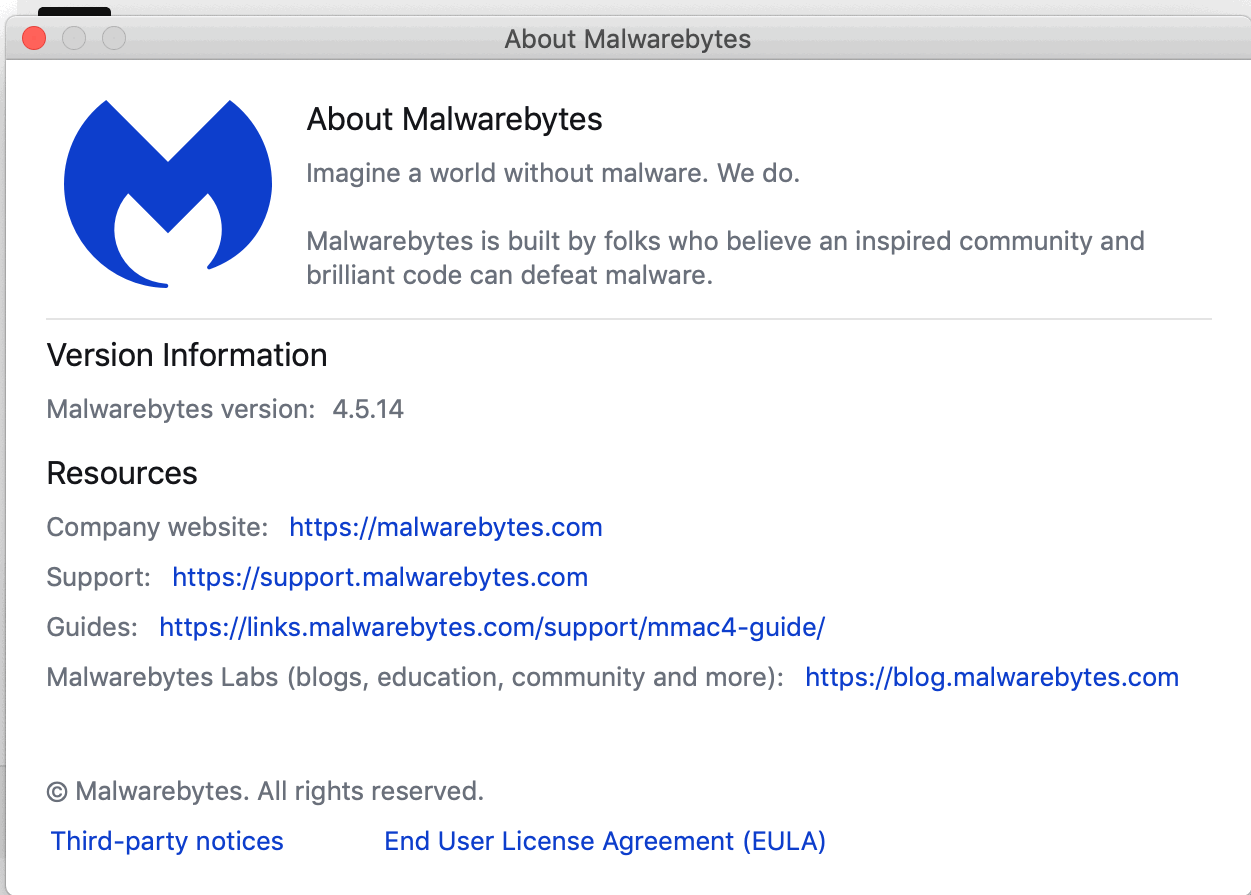
Task: Click the 'About Malwarebytes' window title bar text
Action: pyautogui.click(x=627, y=40)
